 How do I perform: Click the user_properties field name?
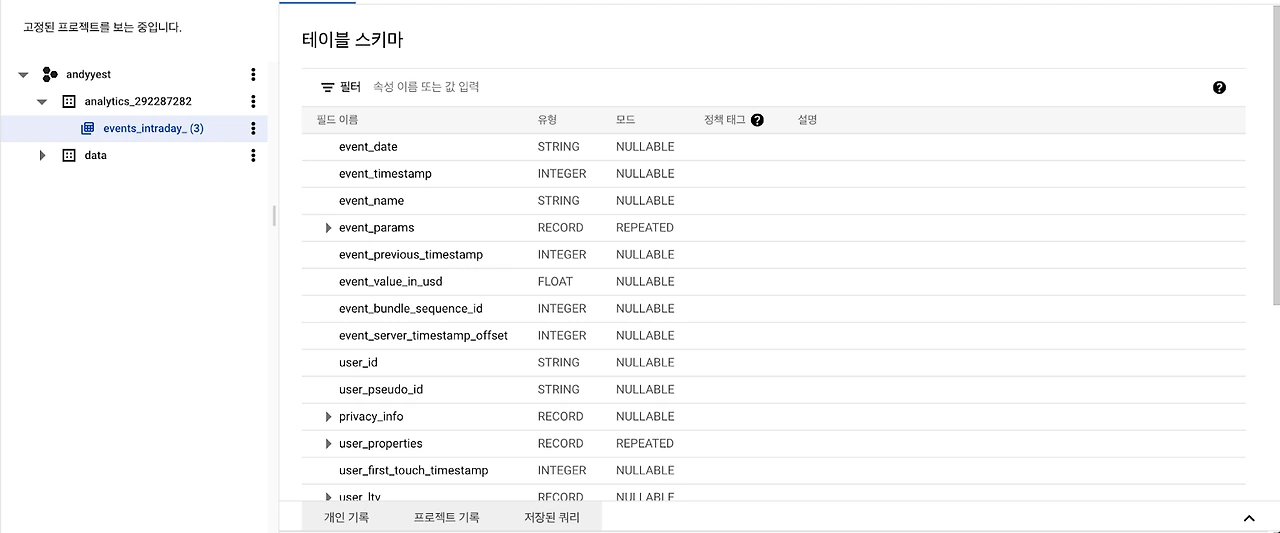pos(381,444)
